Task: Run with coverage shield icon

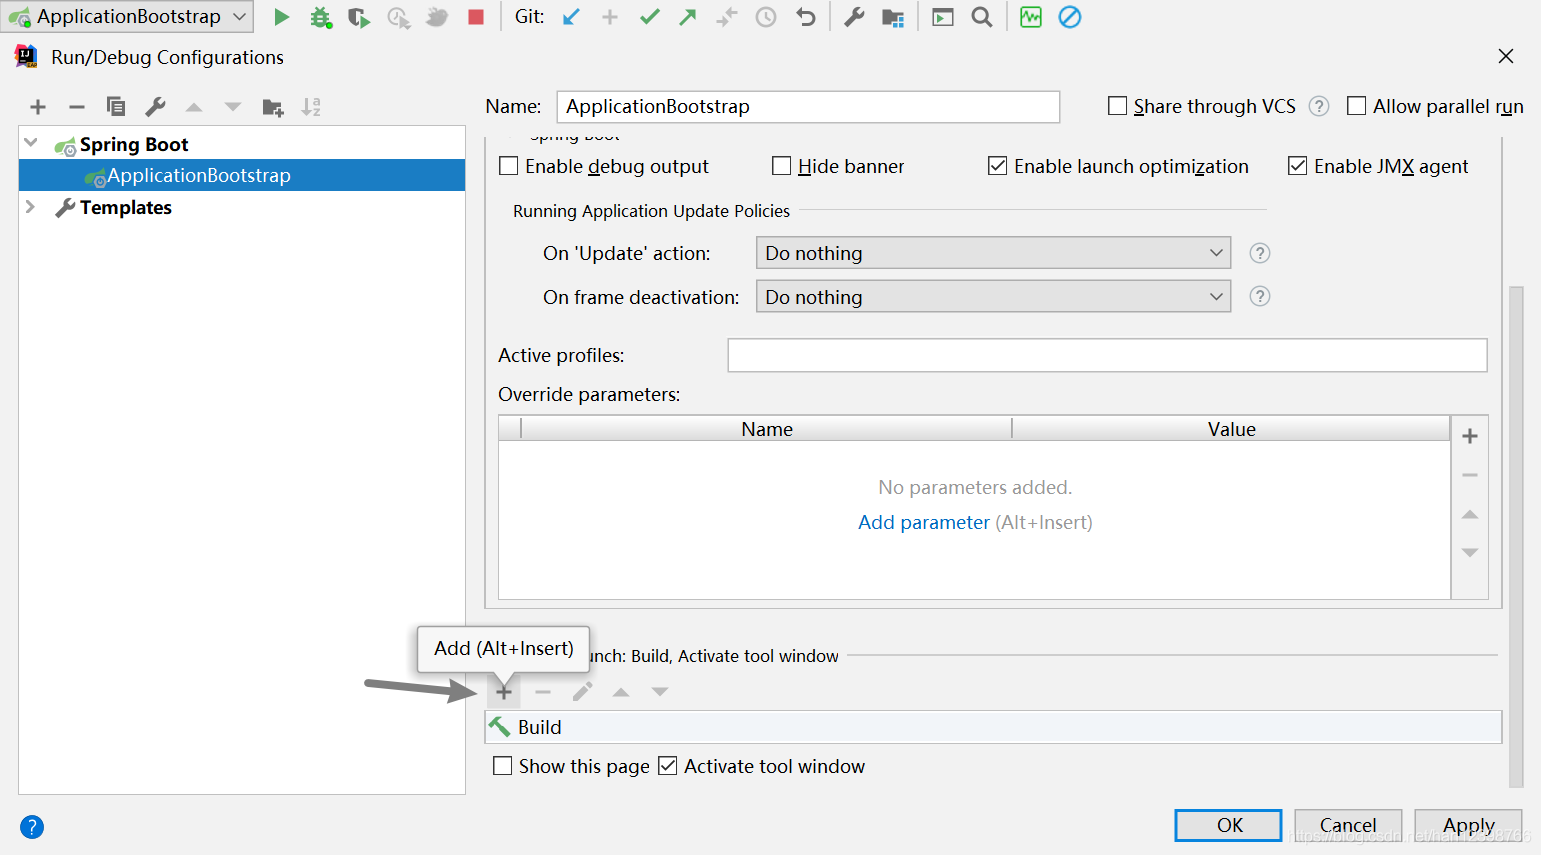Action: (358, 17)
